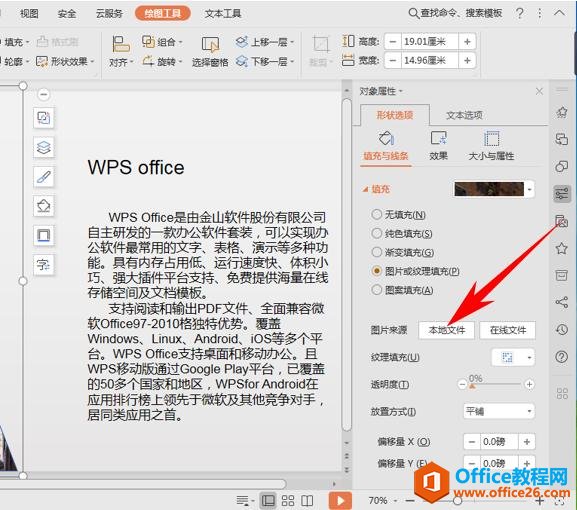Select the 填充与线条 fill icon
577x510 pixels.
coord(386,139)
